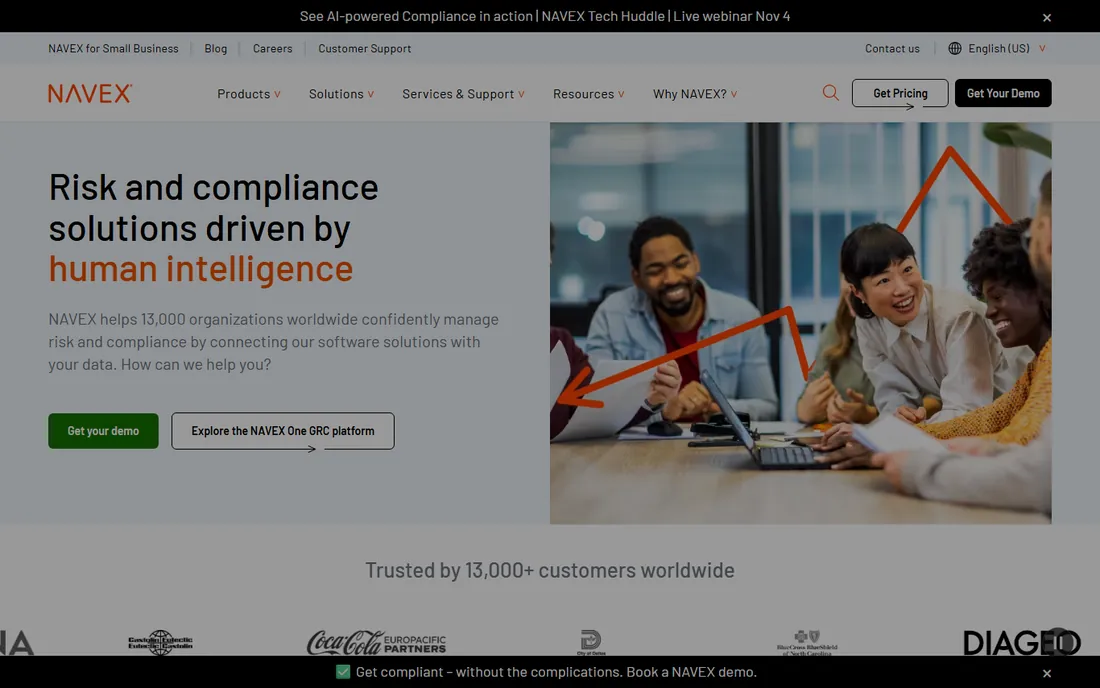Click the green checkmark icon in bottom banner

(x=343, y=672)
